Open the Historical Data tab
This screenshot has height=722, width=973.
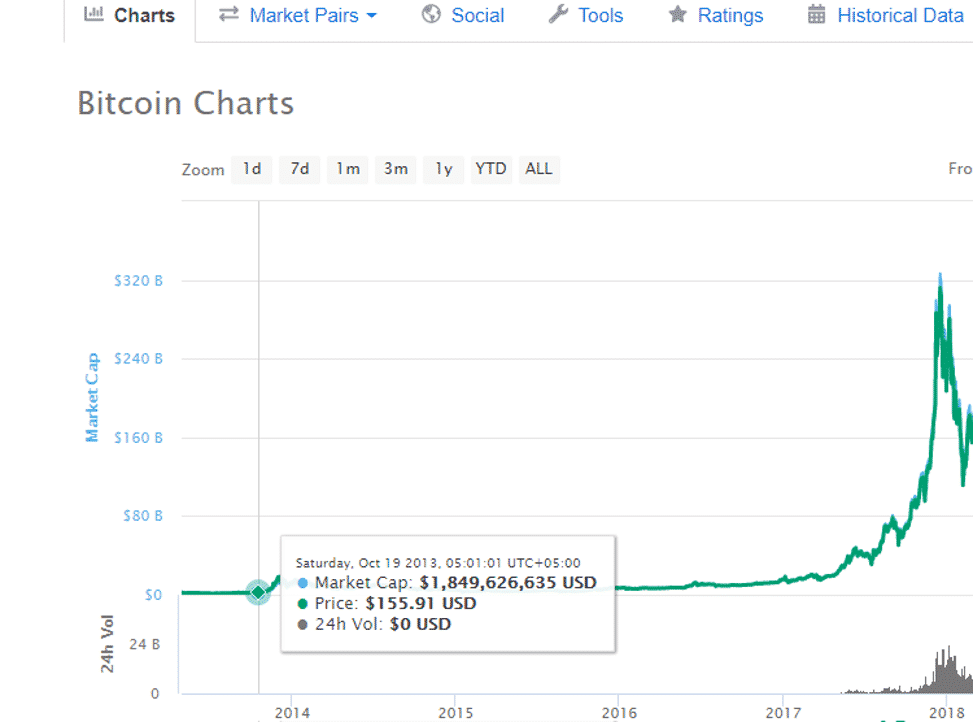899,16
